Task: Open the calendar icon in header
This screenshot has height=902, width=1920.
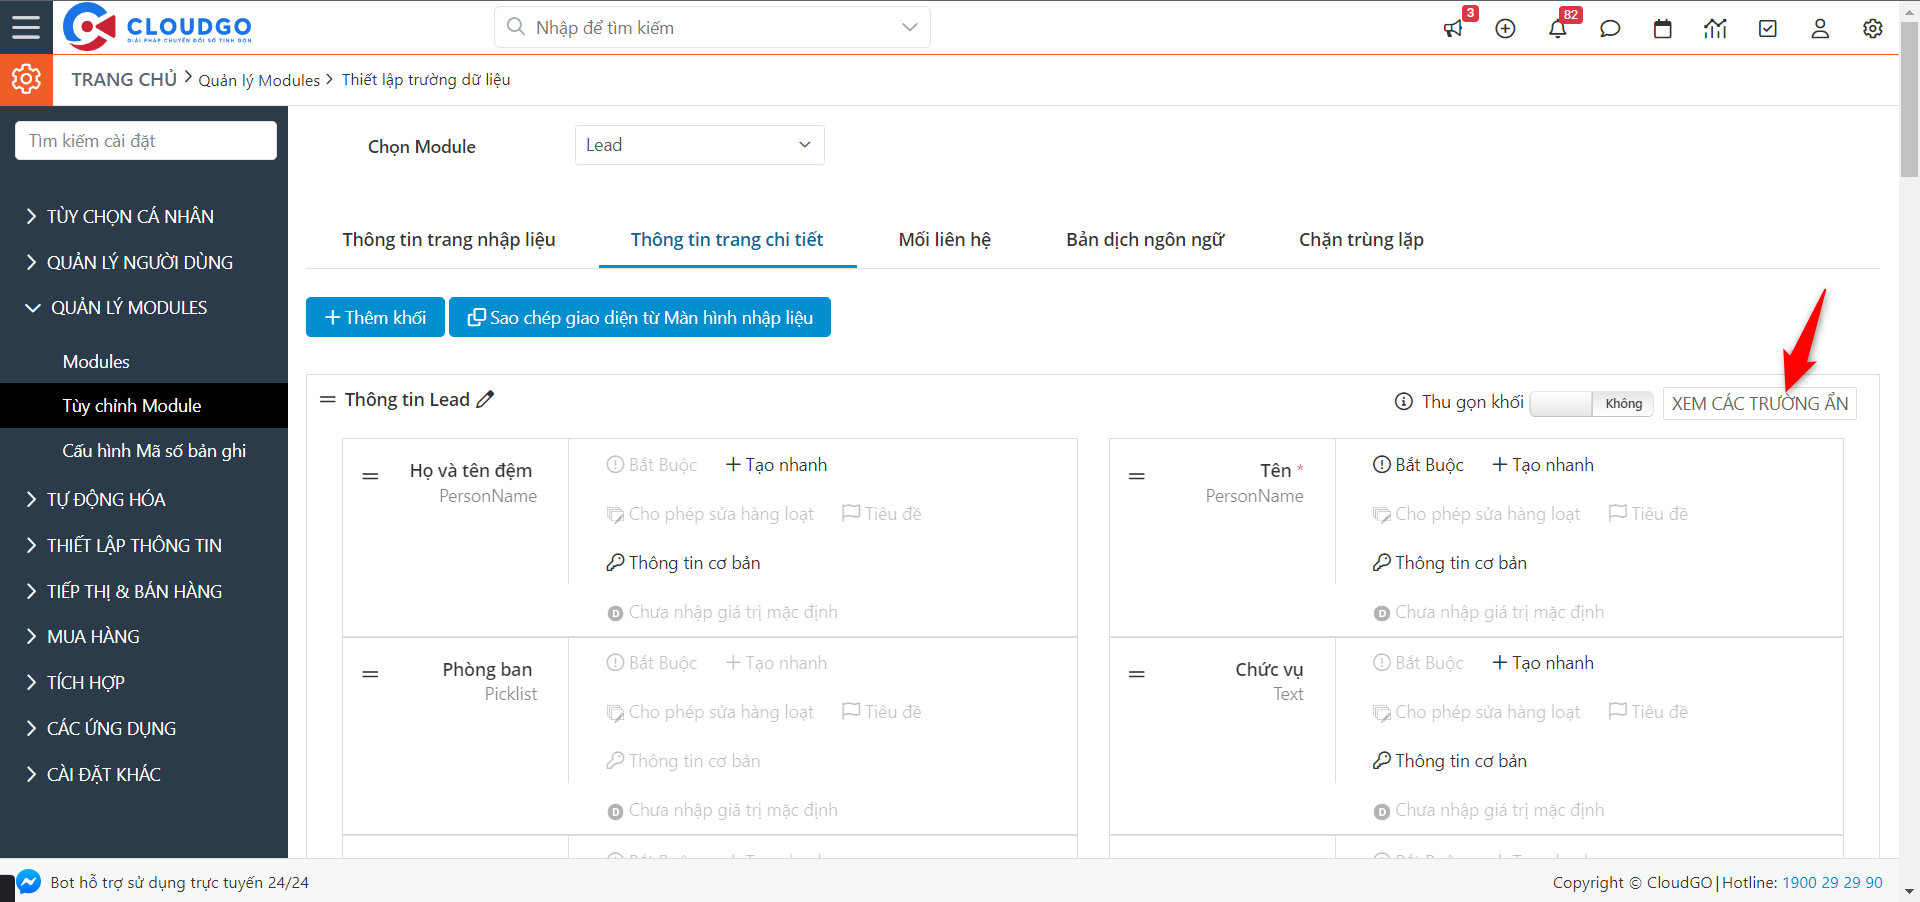Action: coord(1662,29)
